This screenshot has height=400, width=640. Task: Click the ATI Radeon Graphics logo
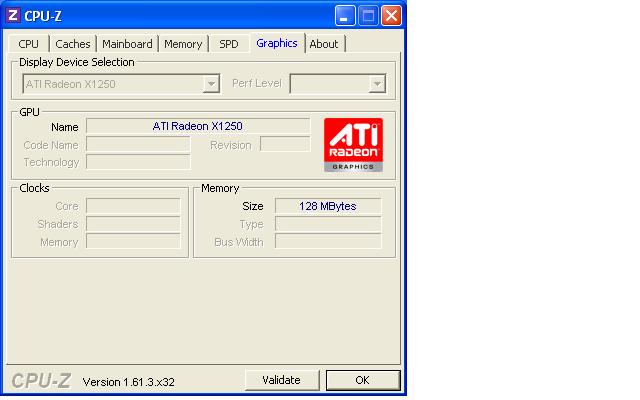point(353,144)
